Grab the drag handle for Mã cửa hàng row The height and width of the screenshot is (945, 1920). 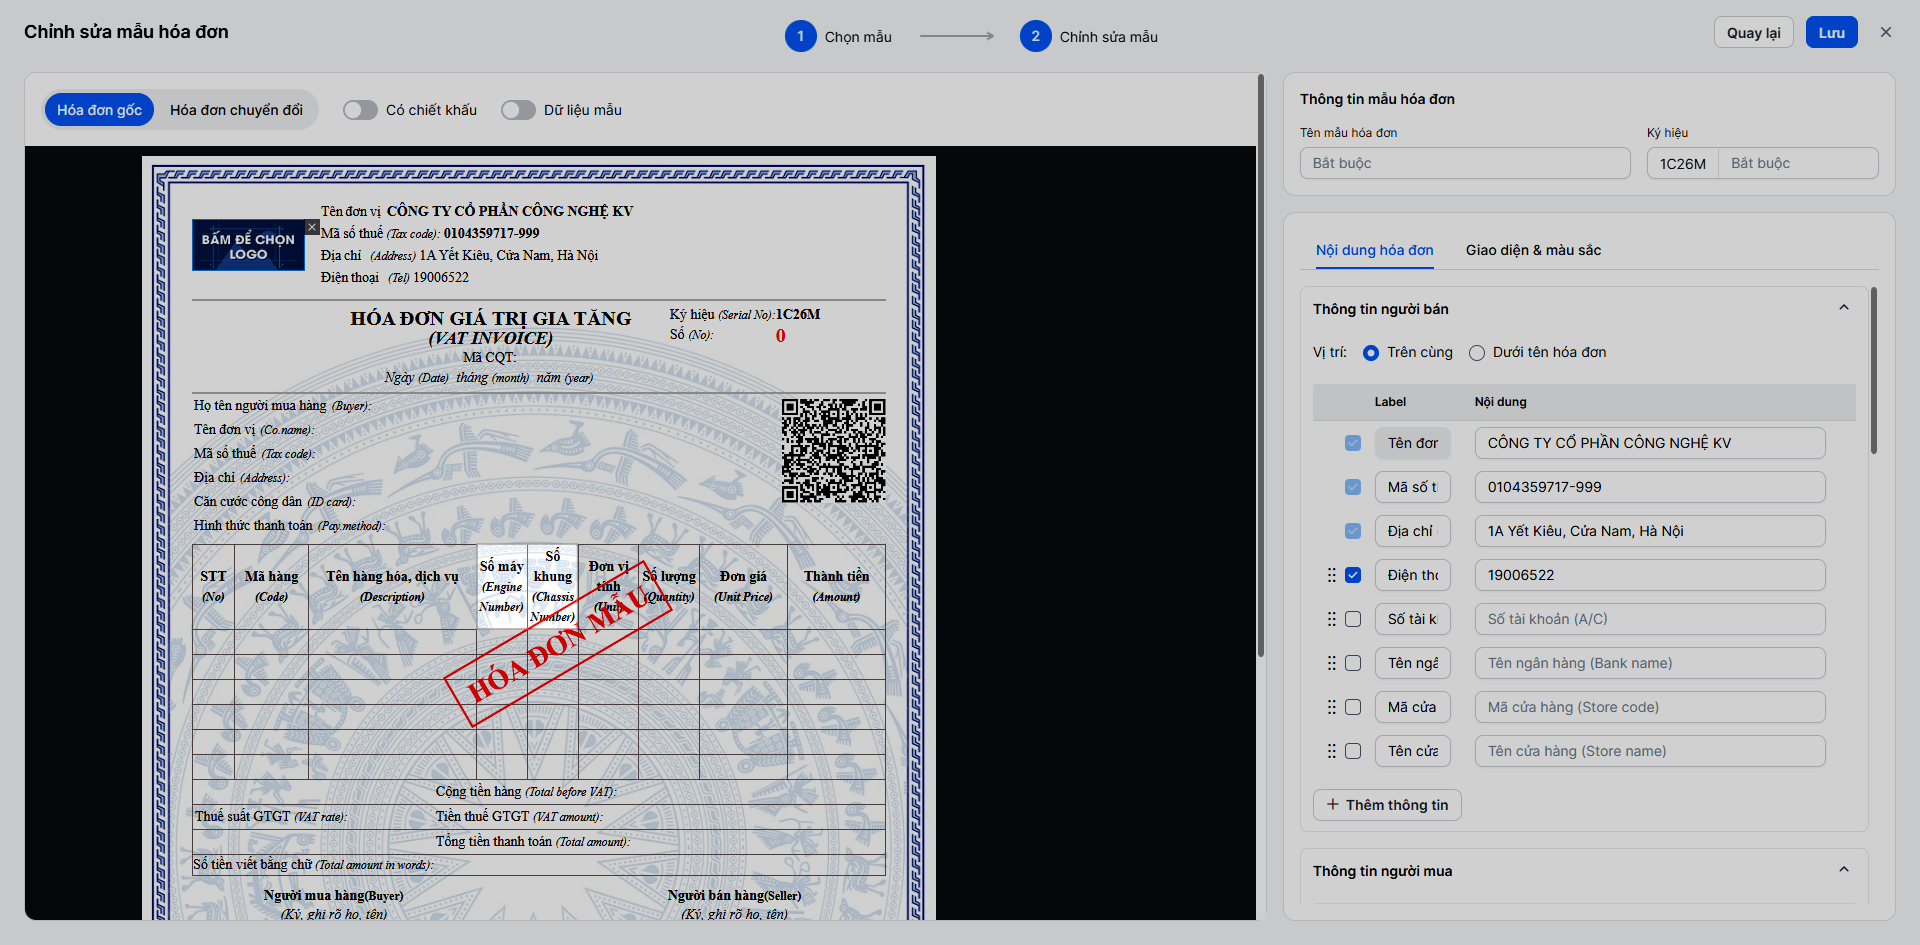pos(1331,707)
